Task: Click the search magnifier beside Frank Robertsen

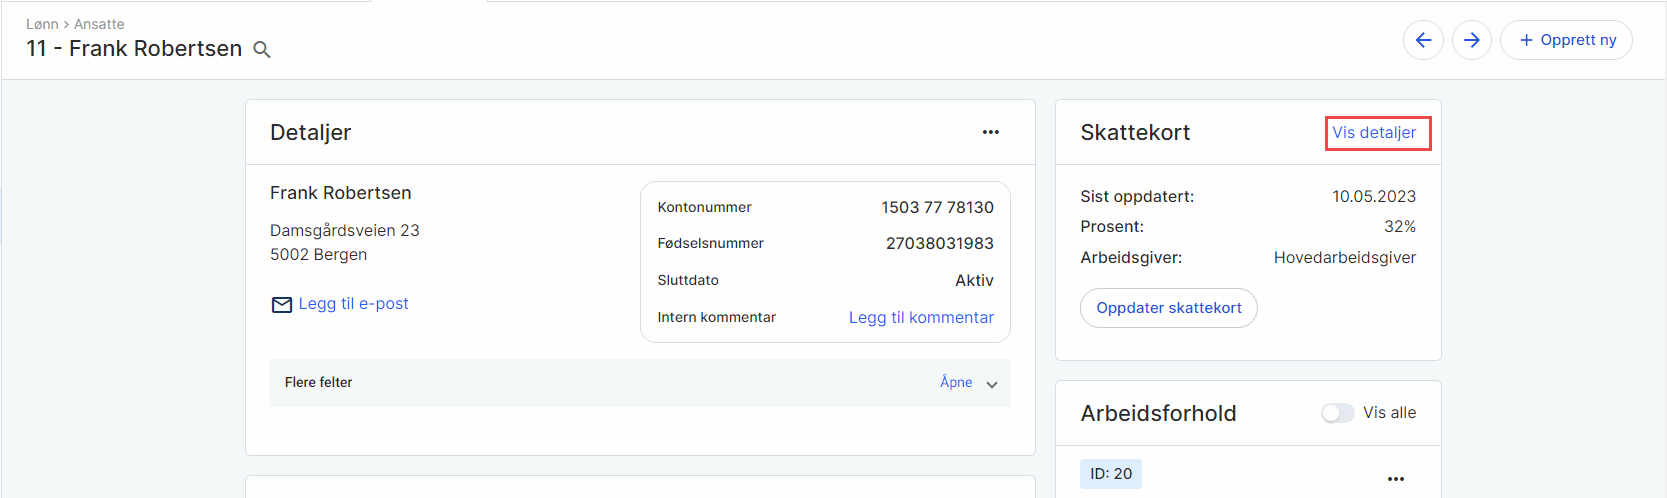Action: pos(262,49)
